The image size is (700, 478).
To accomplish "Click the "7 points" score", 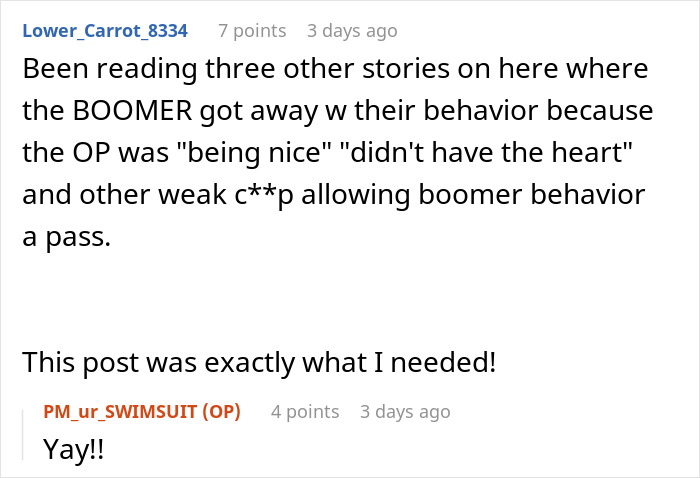I will tap(252, 31).
